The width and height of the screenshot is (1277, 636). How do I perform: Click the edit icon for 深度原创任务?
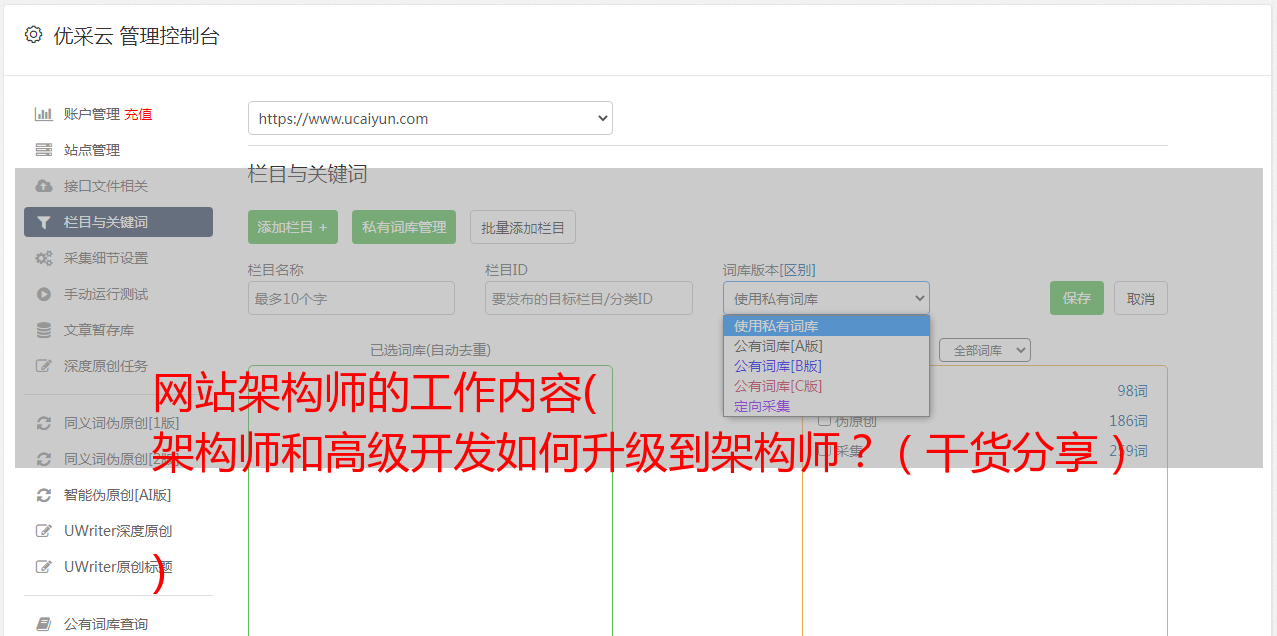click(x=43, y=366)
